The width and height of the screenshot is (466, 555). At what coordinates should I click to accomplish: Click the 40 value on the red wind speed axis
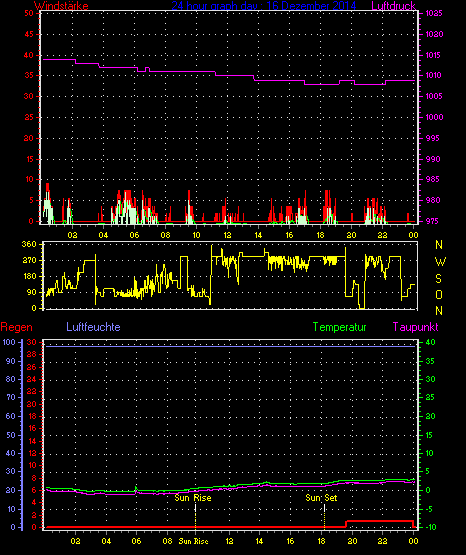[29, 55]
